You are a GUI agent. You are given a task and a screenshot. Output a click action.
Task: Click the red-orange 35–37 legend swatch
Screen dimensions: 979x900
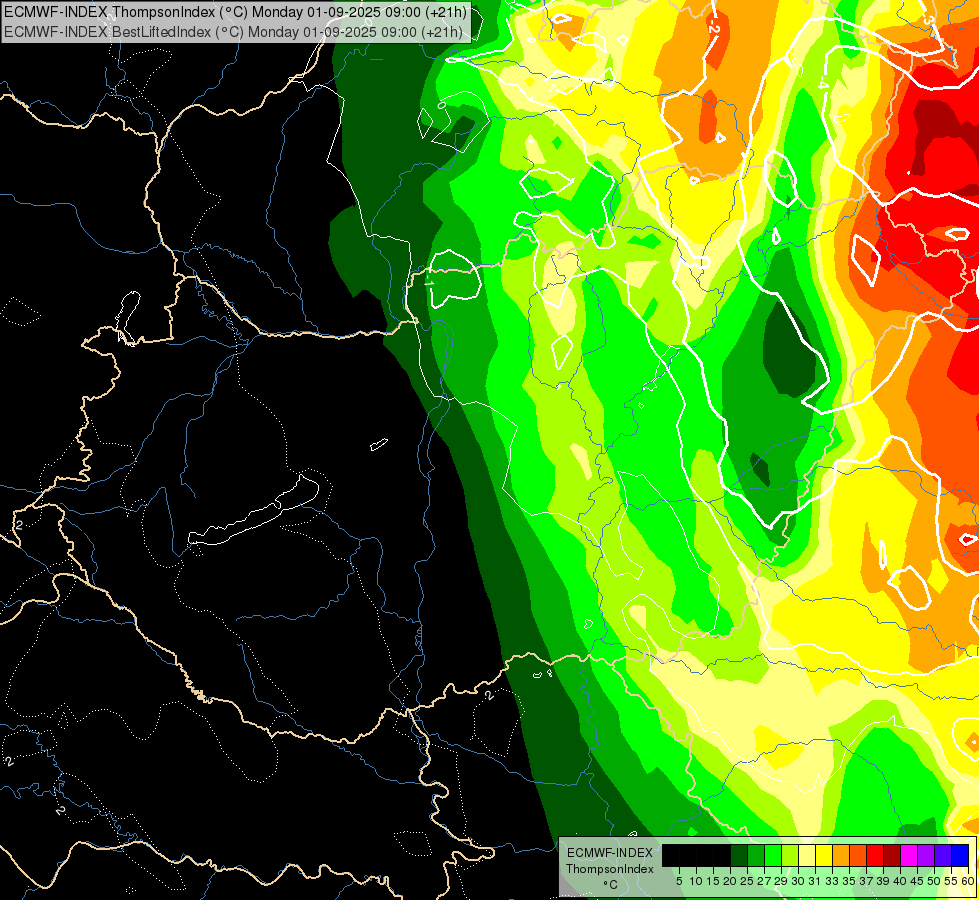pos(858,855)
